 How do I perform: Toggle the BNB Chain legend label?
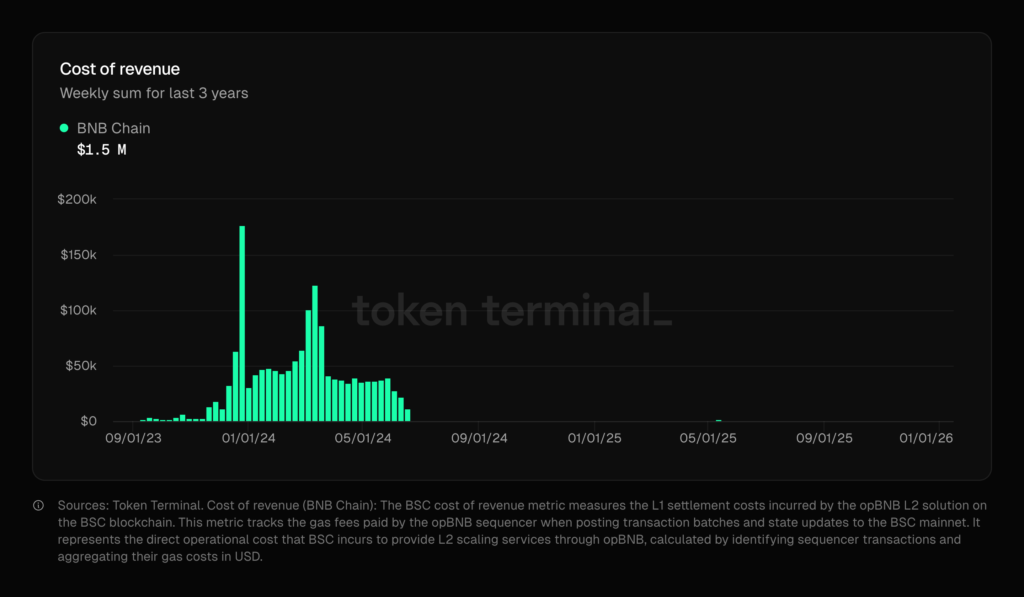click(113, 128)
